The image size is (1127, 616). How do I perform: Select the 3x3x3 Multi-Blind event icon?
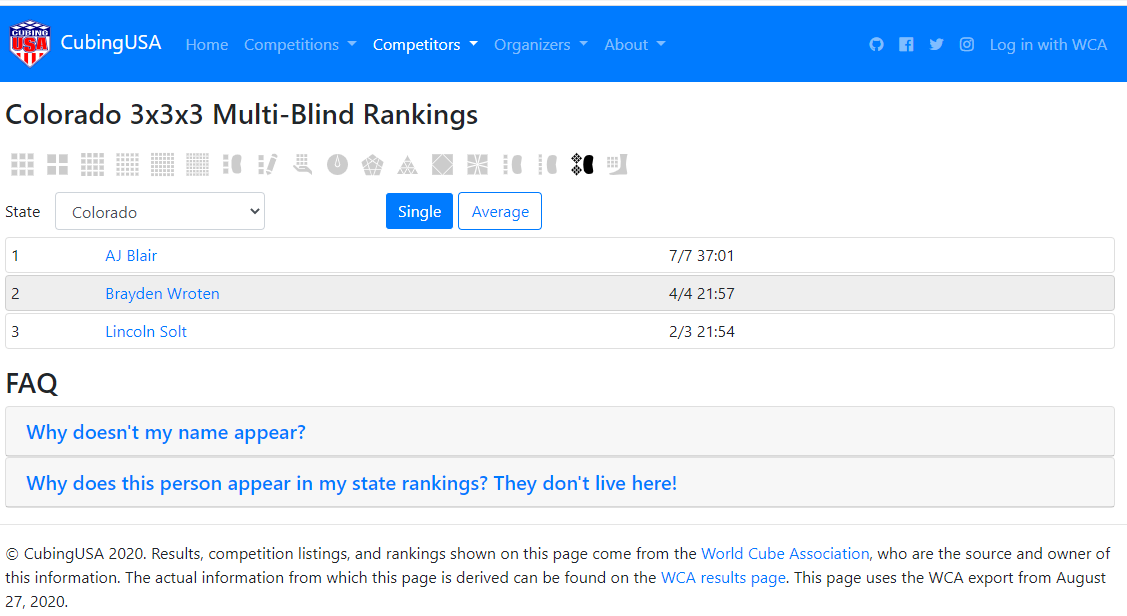click(x=582, y=165)
